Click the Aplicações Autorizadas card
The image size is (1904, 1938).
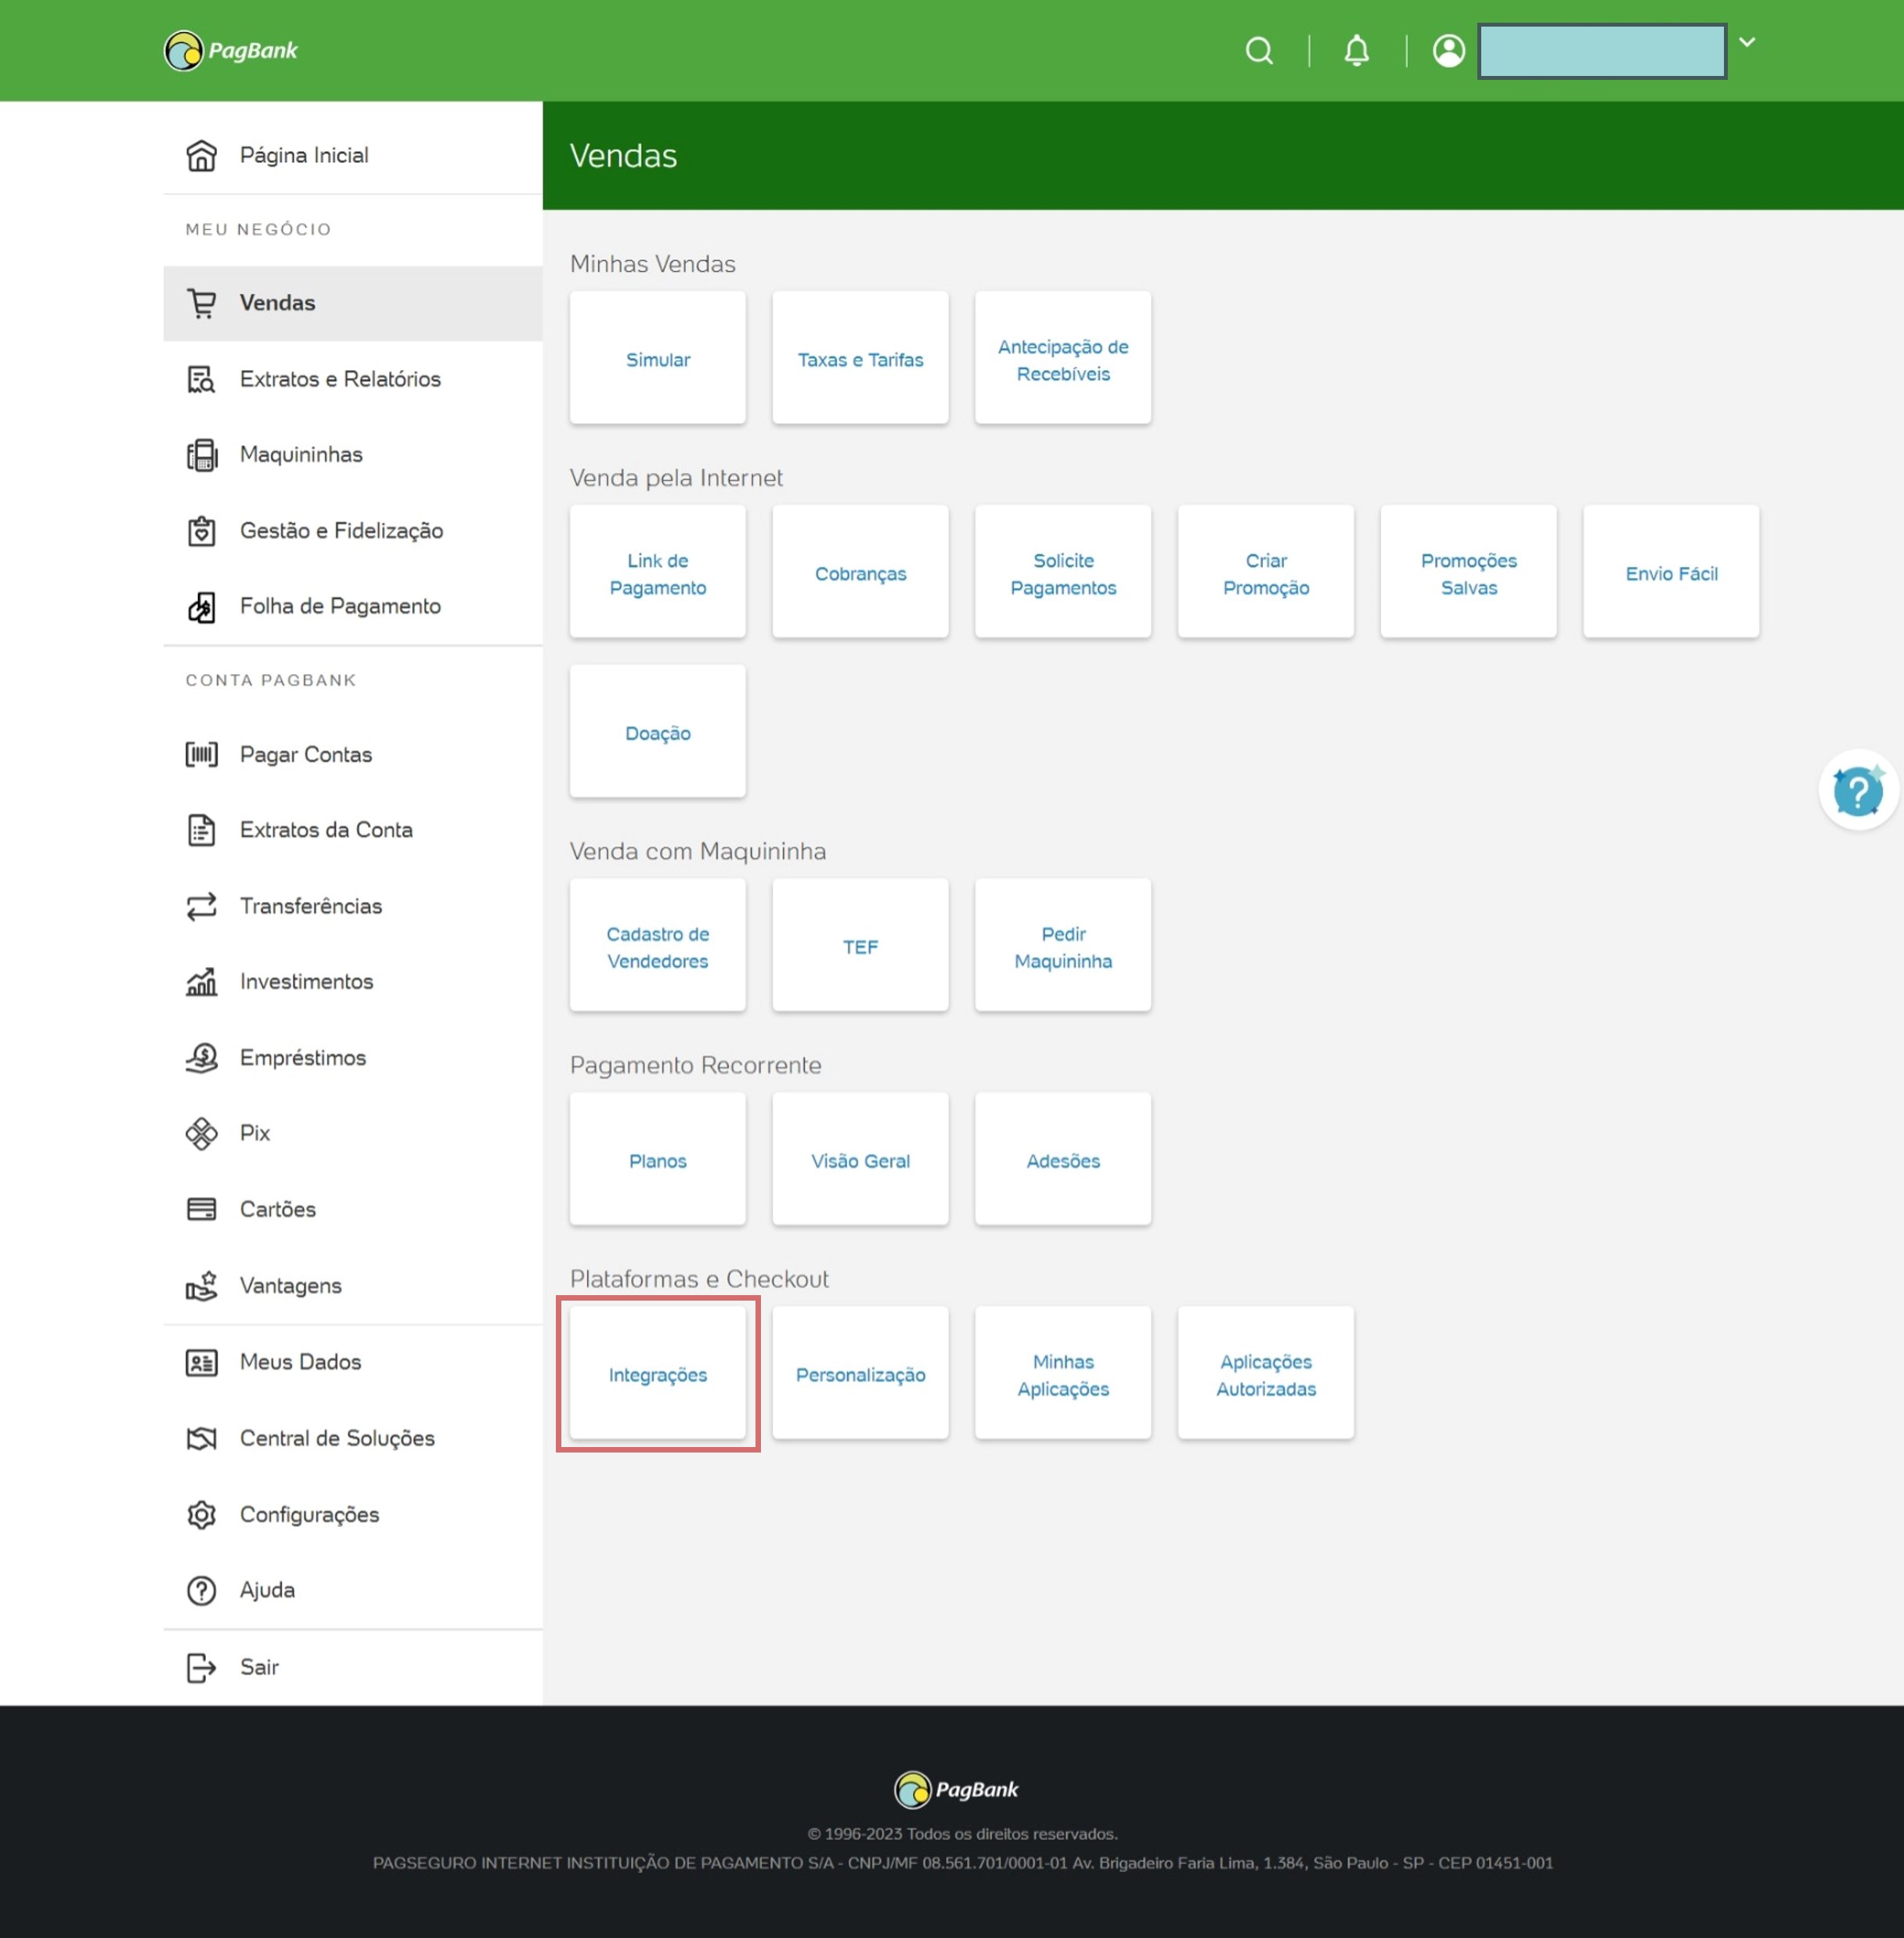(1266, 1374)
